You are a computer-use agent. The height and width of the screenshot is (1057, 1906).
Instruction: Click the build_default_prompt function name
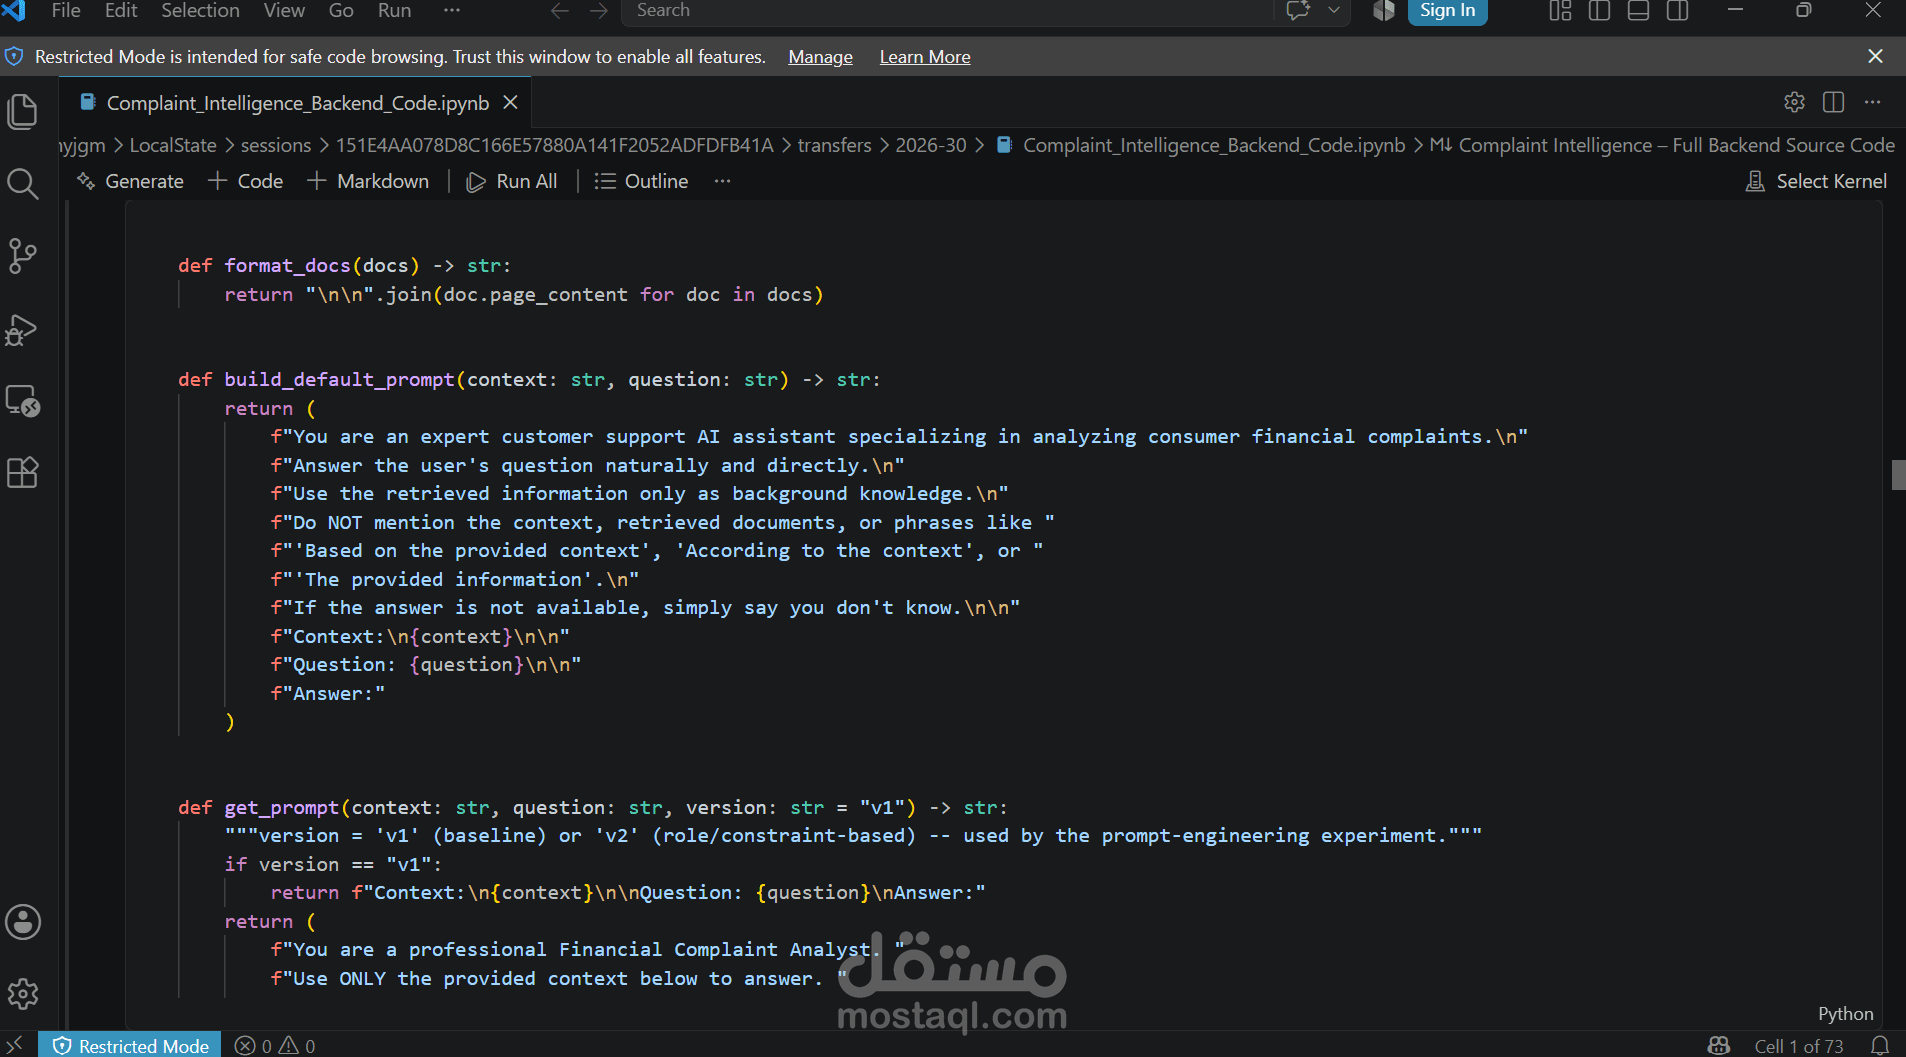tap(339, 379)
